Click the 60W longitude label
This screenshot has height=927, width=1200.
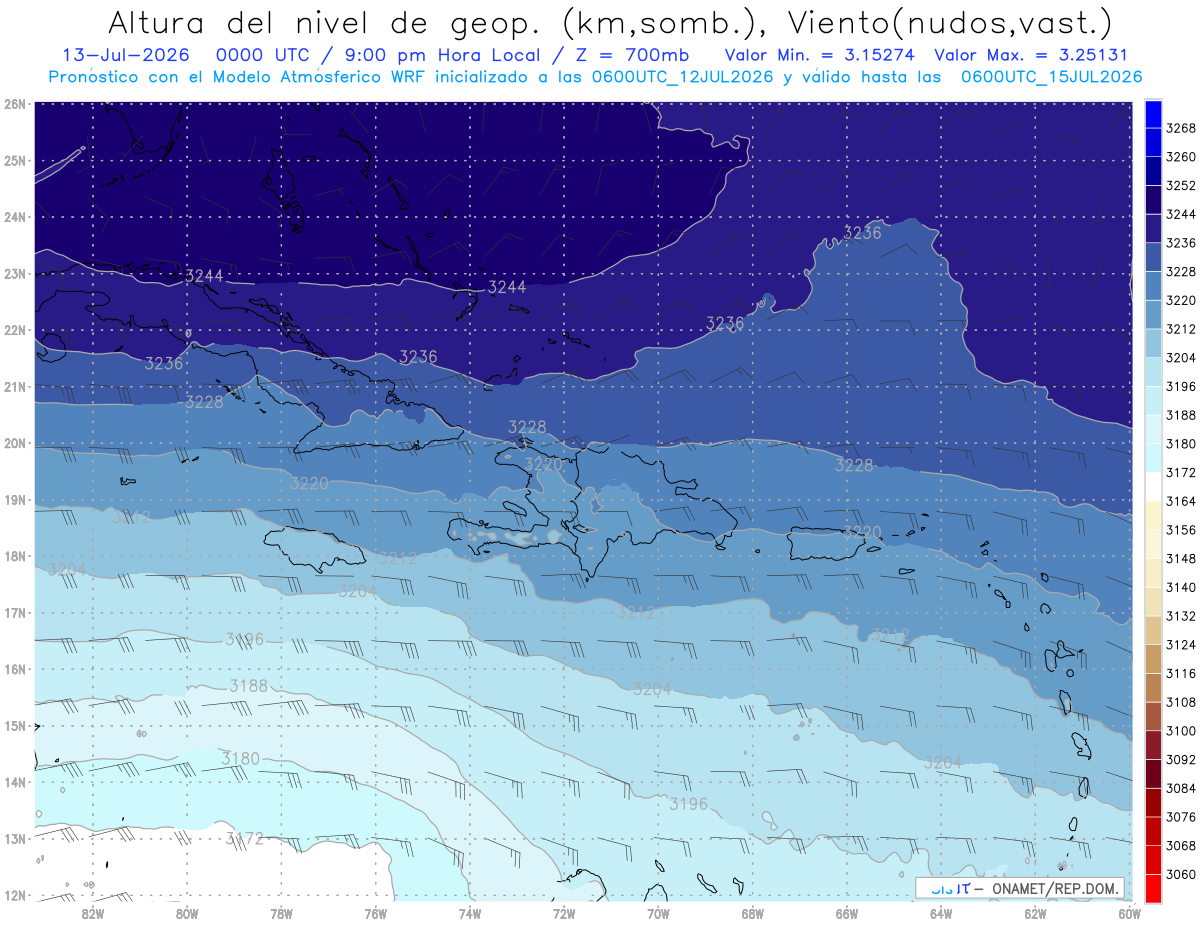(x=1130, y=913)
